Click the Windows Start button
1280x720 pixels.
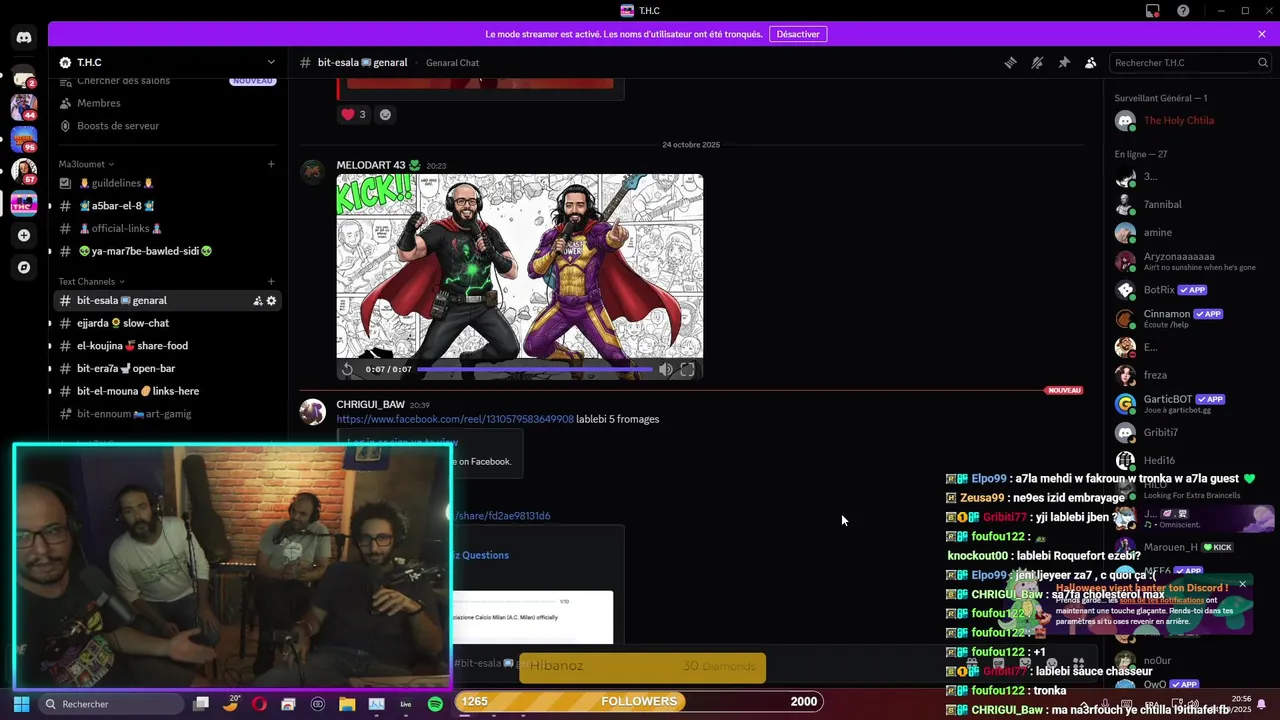tap(21, 704)
